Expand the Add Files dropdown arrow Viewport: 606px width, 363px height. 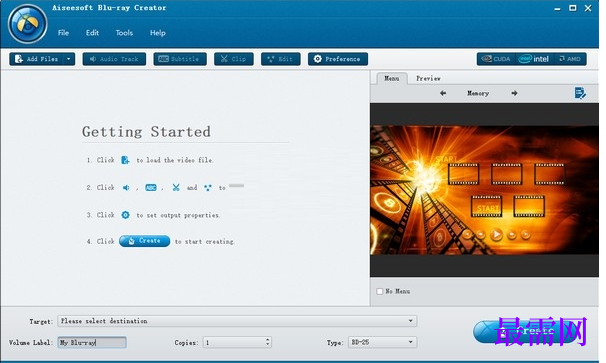[x=68, y=59]
